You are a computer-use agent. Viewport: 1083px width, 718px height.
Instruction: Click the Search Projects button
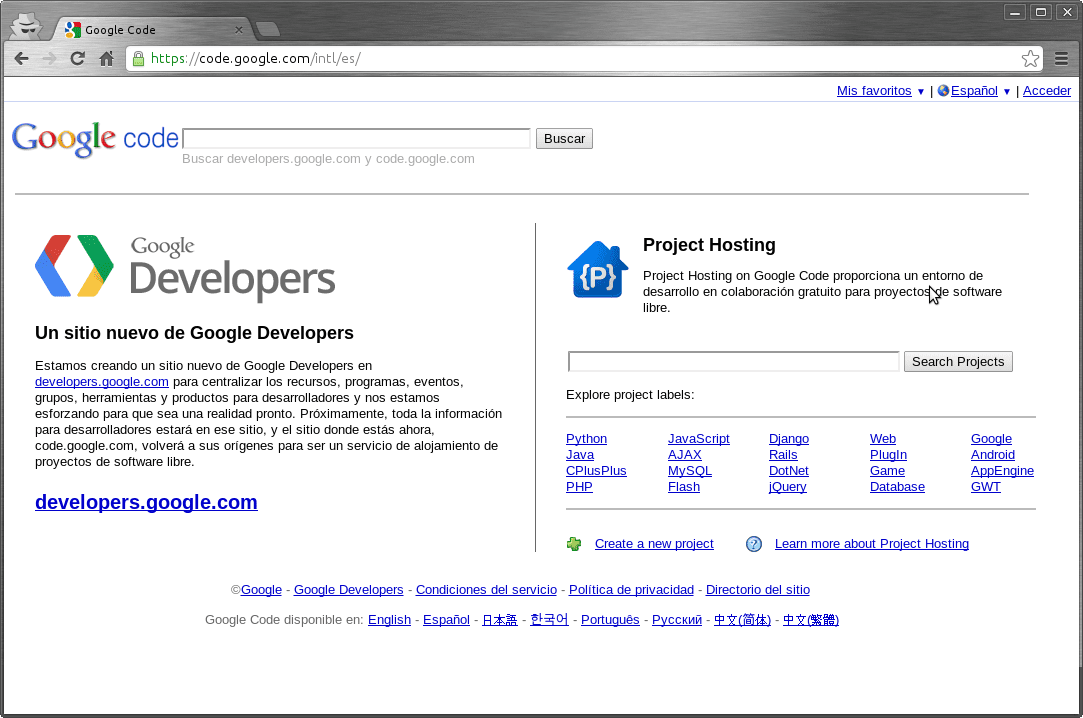(958, 362)
